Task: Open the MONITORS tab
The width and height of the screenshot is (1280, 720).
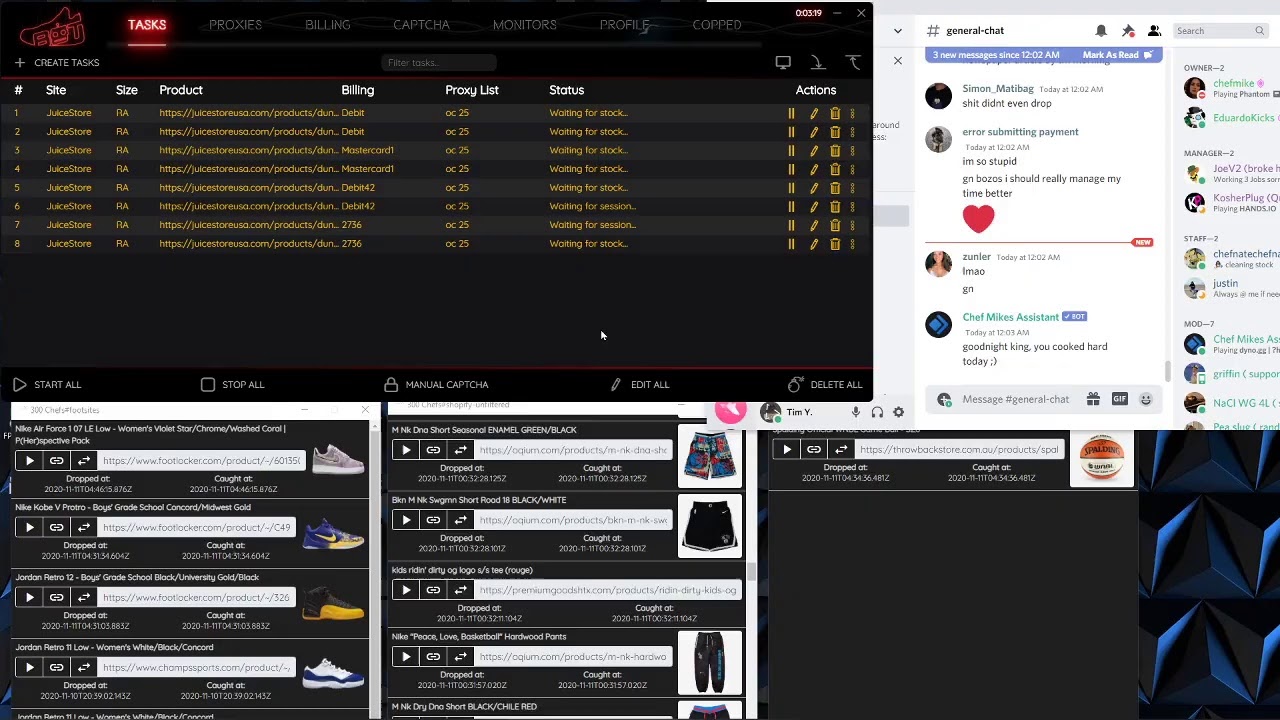Action: coord(524,25)
